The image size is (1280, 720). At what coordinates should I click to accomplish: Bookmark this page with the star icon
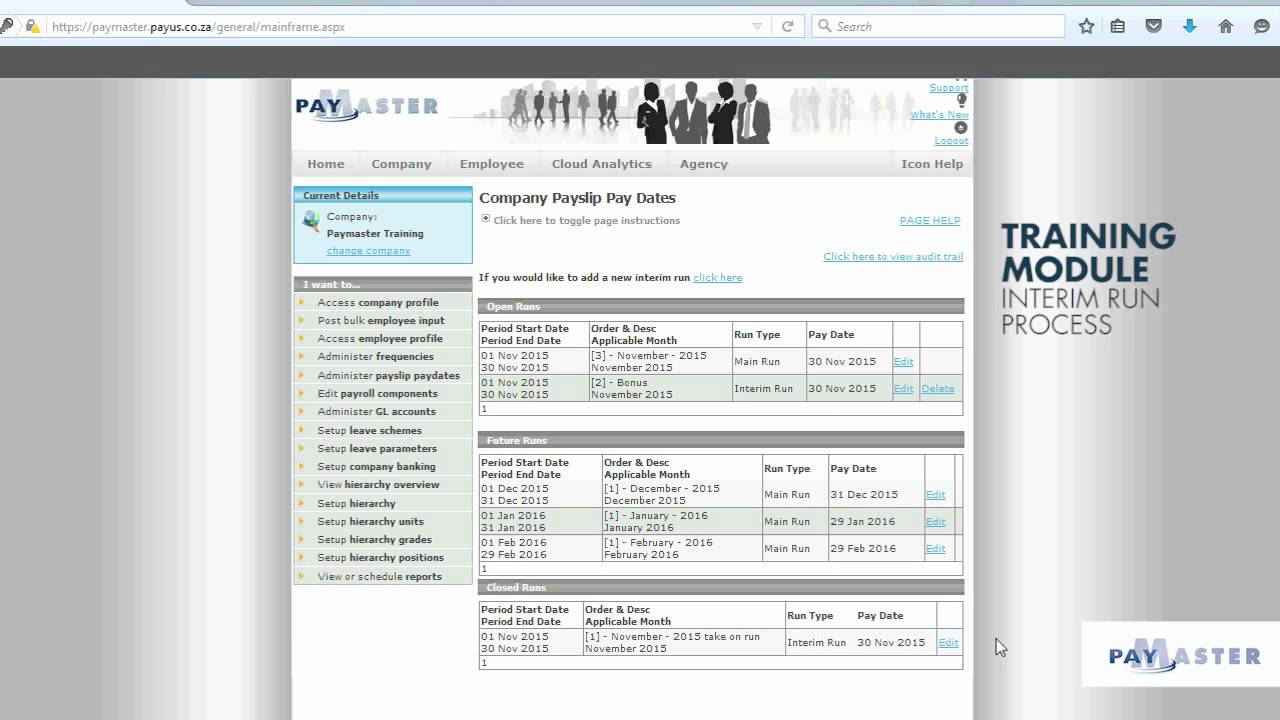coord(1086,27)
